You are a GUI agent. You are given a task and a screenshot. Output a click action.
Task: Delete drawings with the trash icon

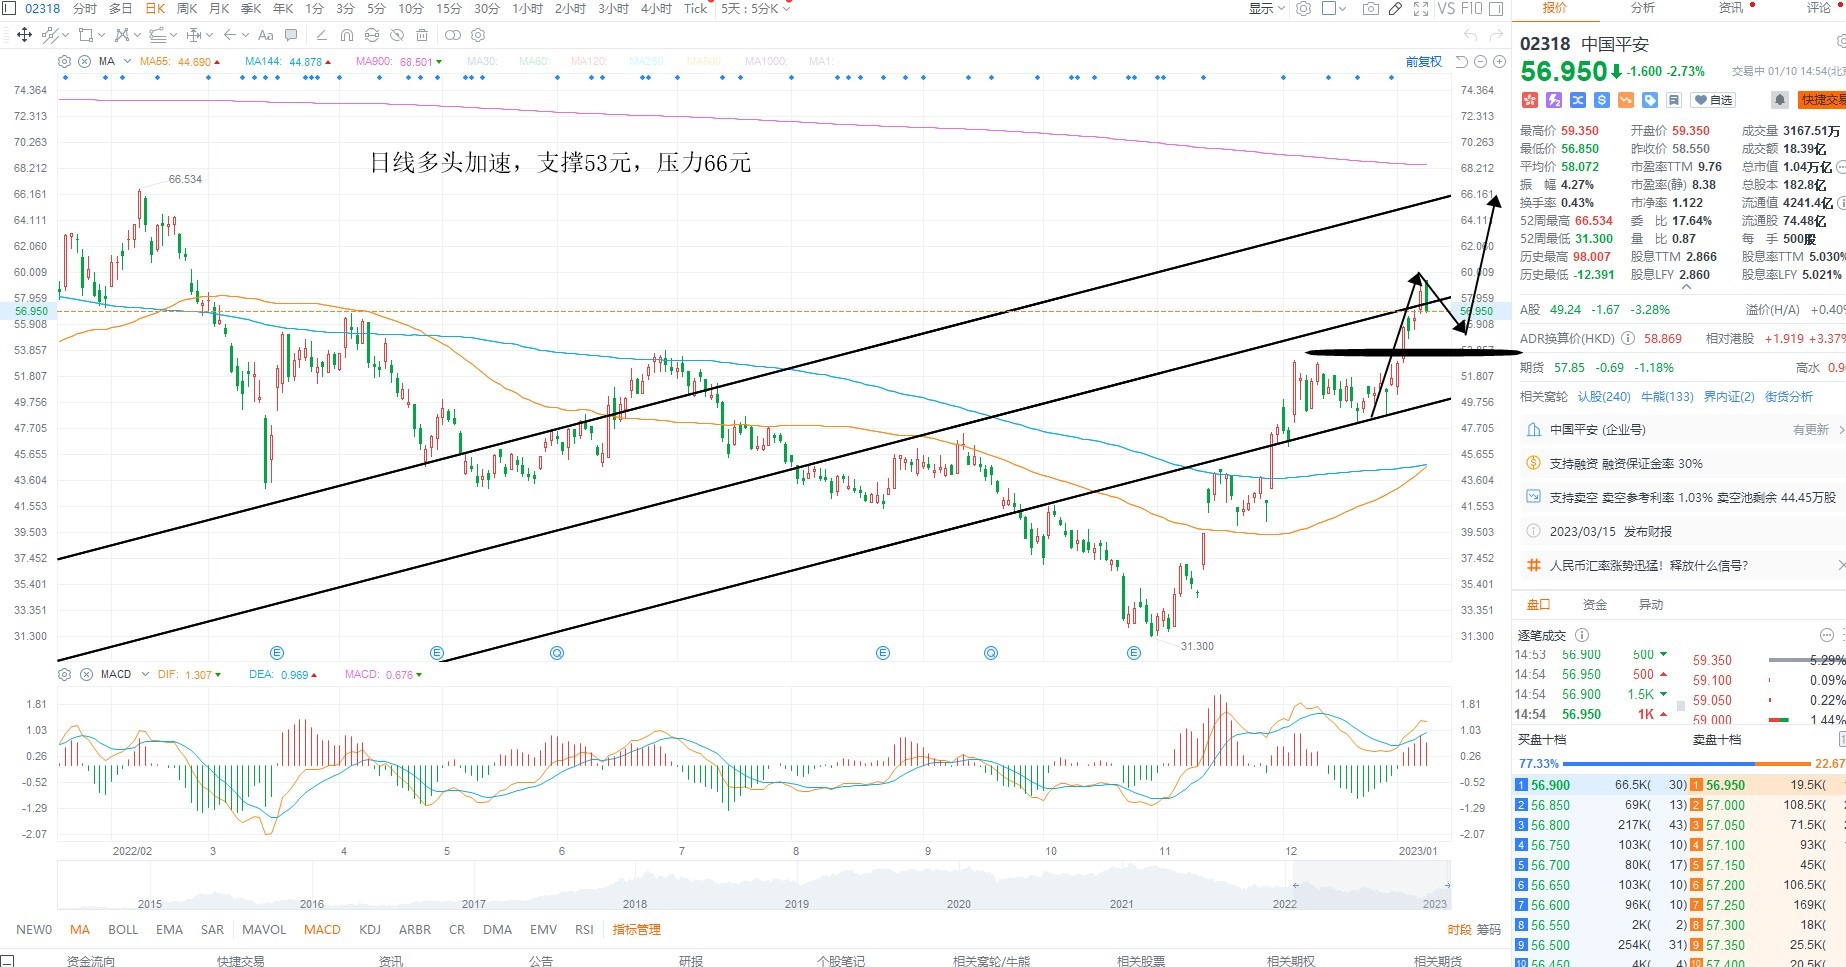point(422,35)
